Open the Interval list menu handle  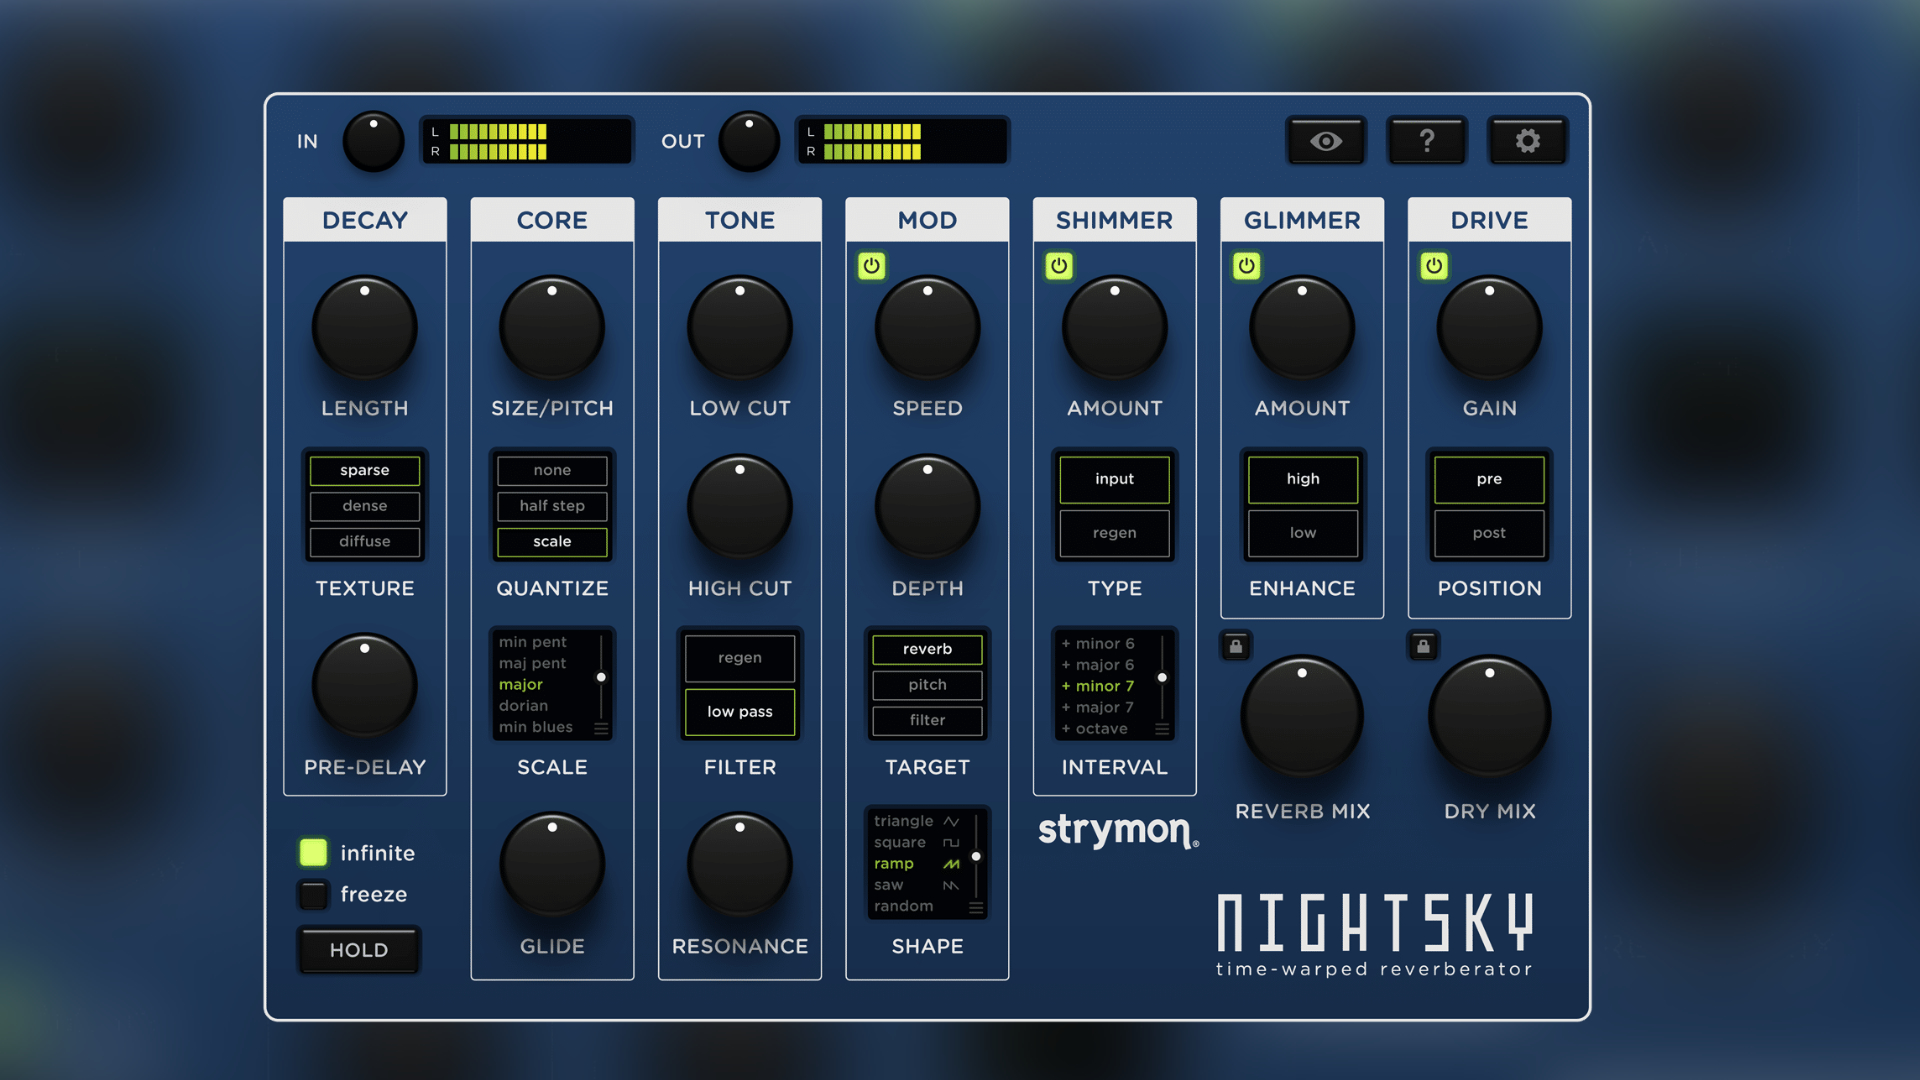1162,729
